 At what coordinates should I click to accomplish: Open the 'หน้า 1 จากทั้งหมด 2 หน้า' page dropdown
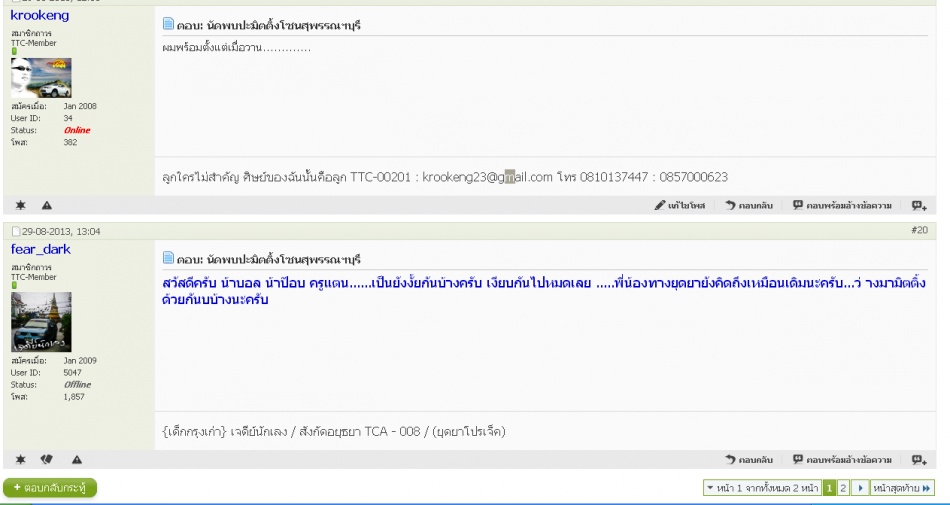pyautogui.click(x=761, y=487)
